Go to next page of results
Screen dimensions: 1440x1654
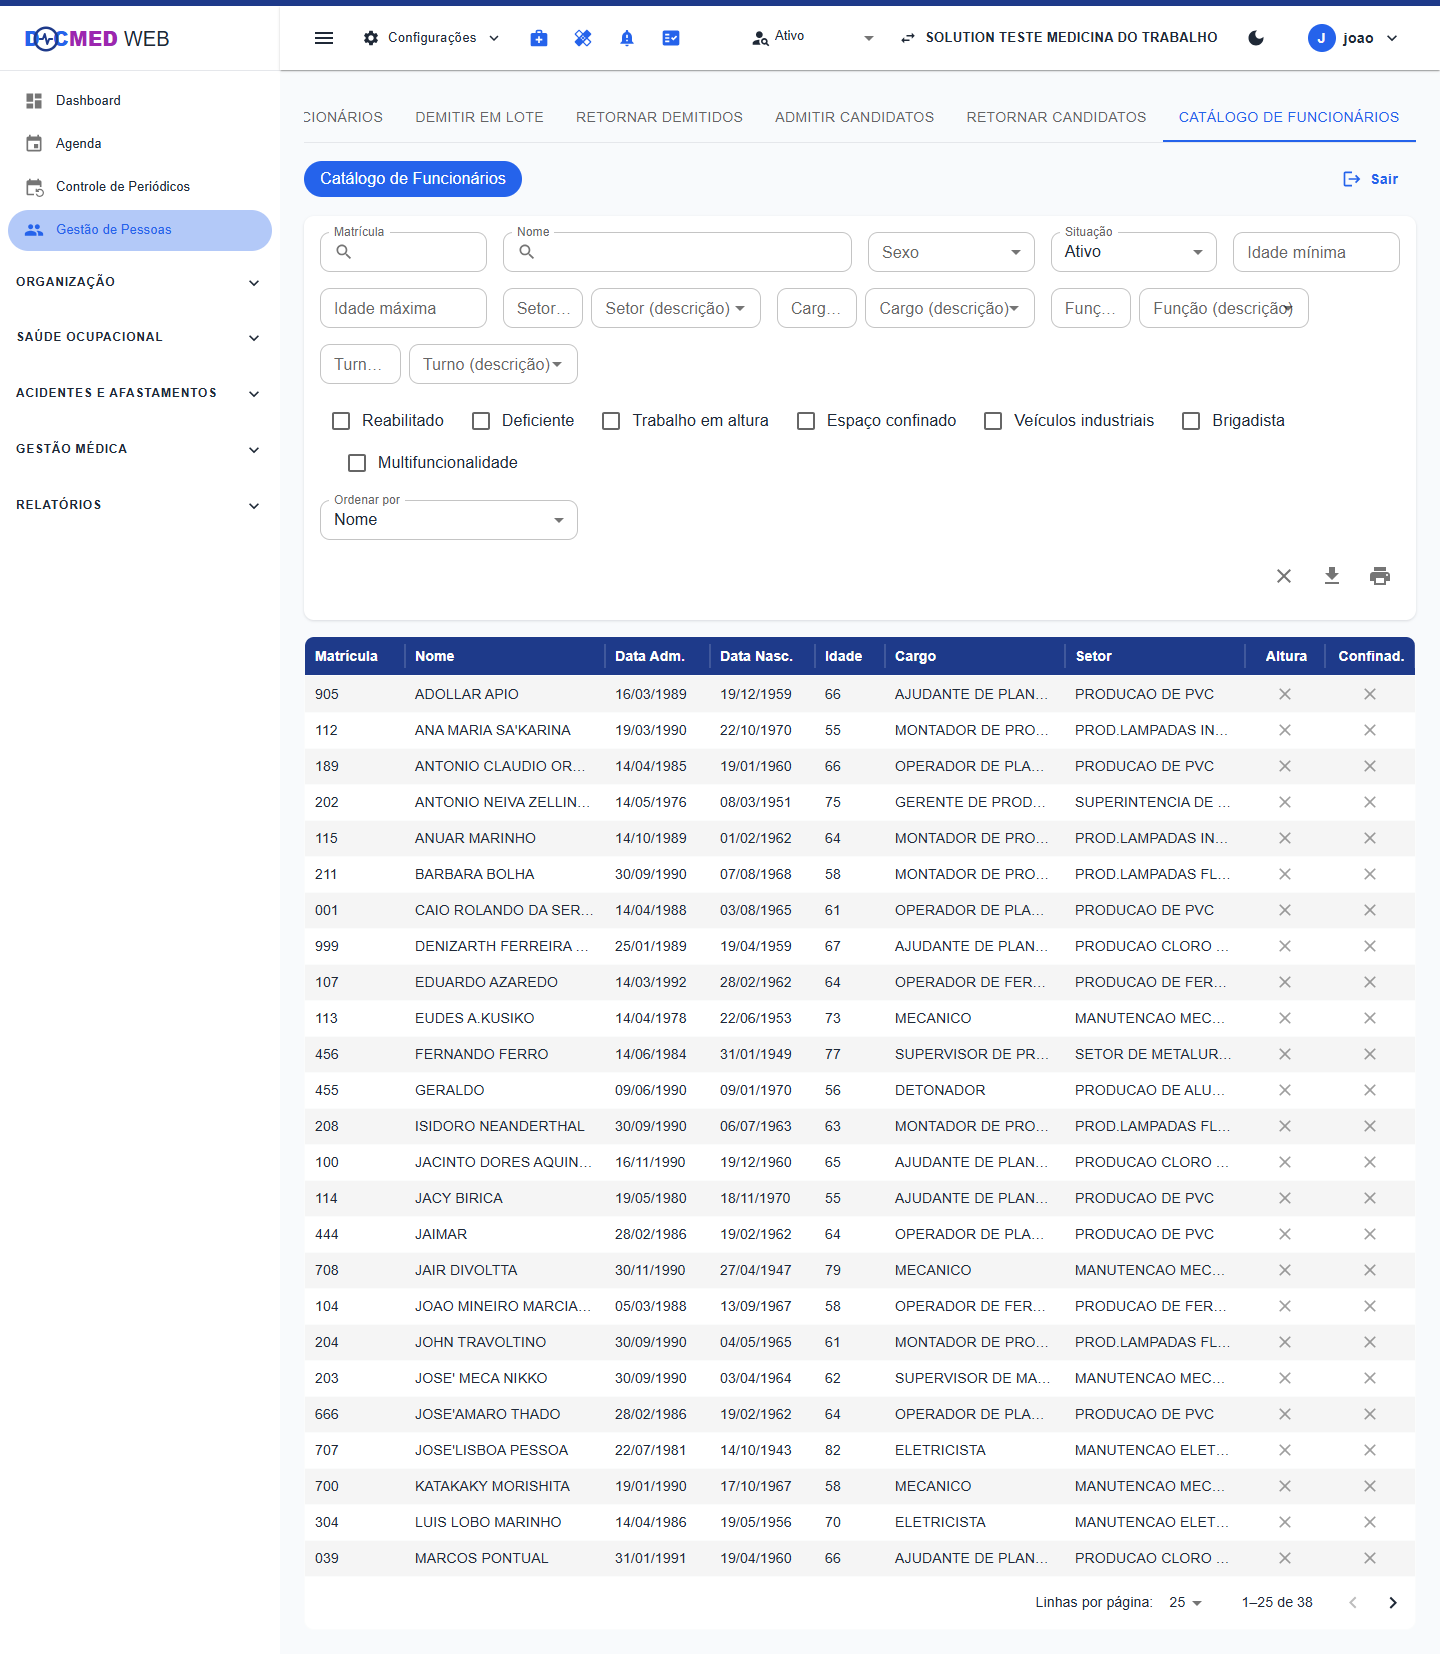coord(1393,1603)
